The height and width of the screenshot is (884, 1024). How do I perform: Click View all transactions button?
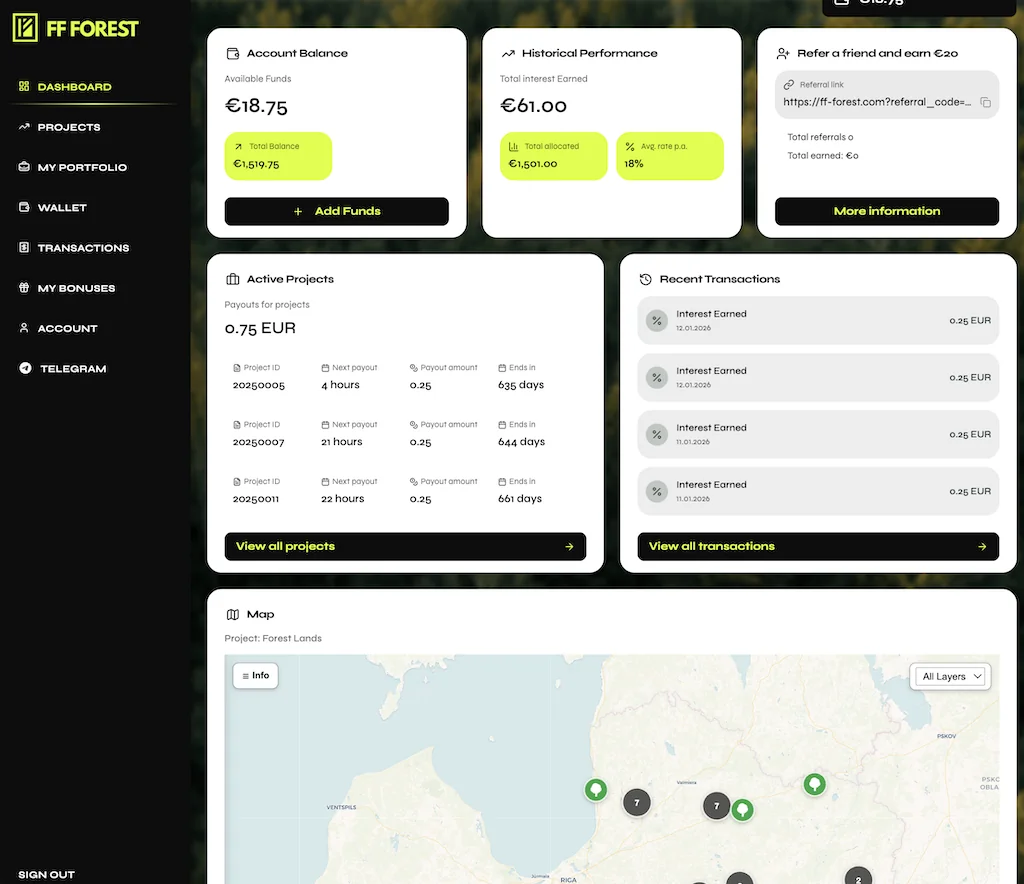coord(817,547)
